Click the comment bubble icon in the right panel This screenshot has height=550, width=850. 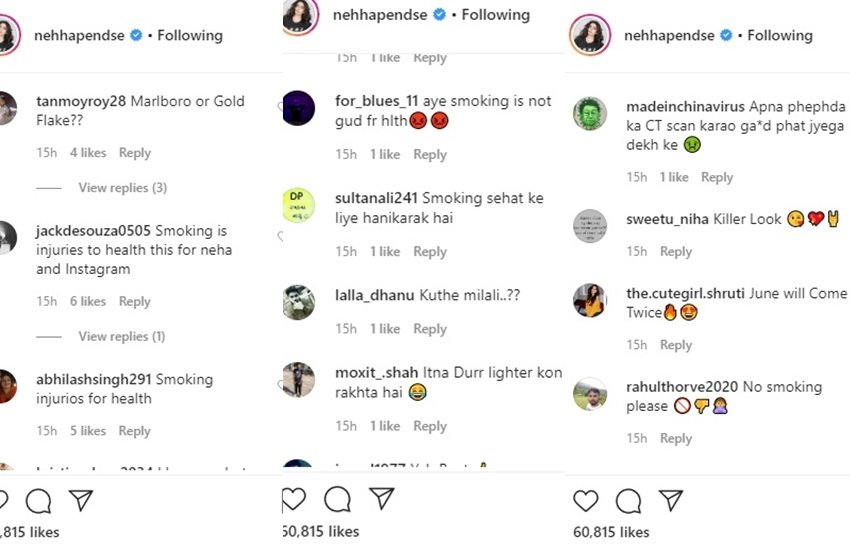[628, 501]
